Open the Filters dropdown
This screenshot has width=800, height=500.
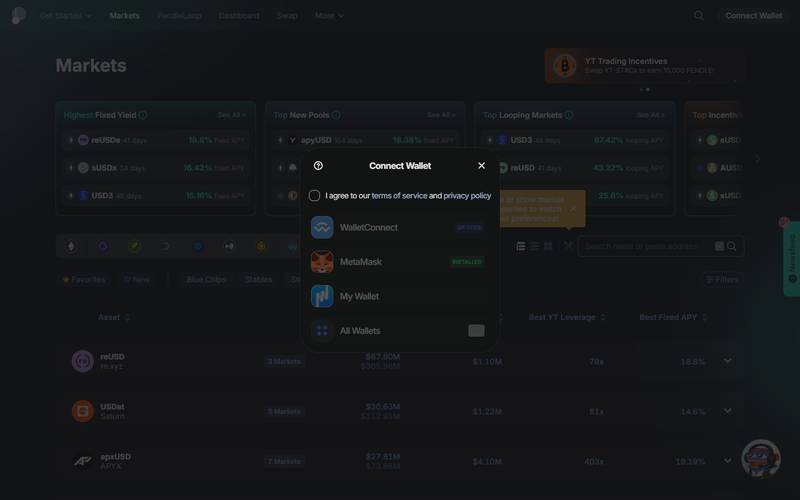click(x=722, y=280)
